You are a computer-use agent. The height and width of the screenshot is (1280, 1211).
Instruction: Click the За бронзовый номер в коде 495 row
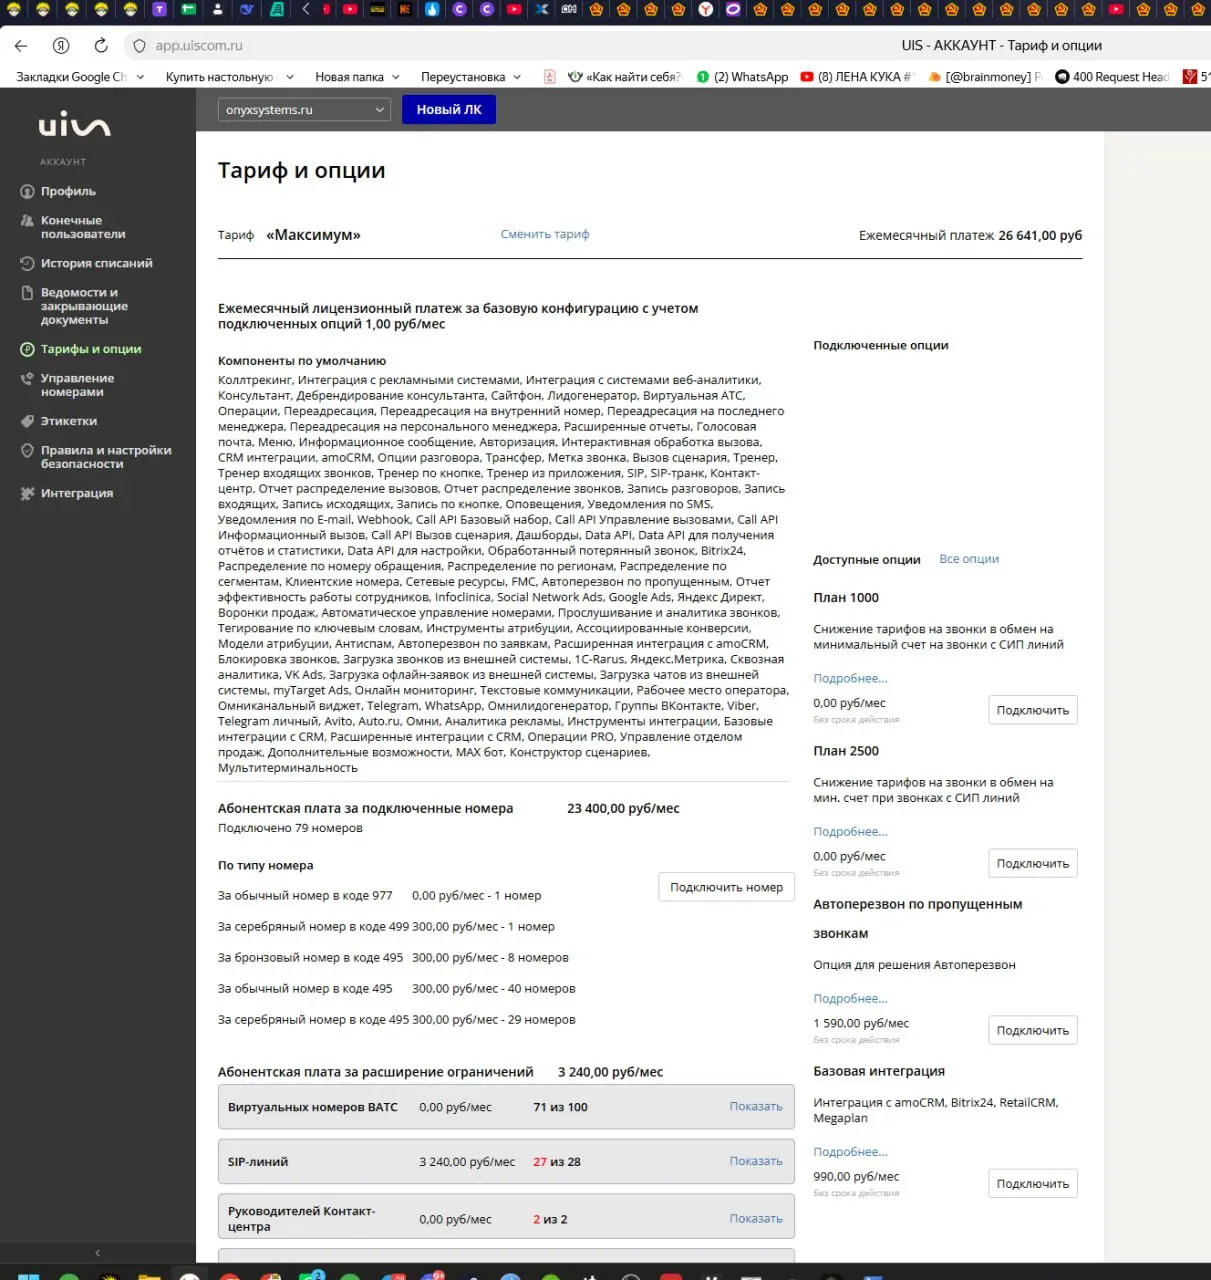pos(393,957)
